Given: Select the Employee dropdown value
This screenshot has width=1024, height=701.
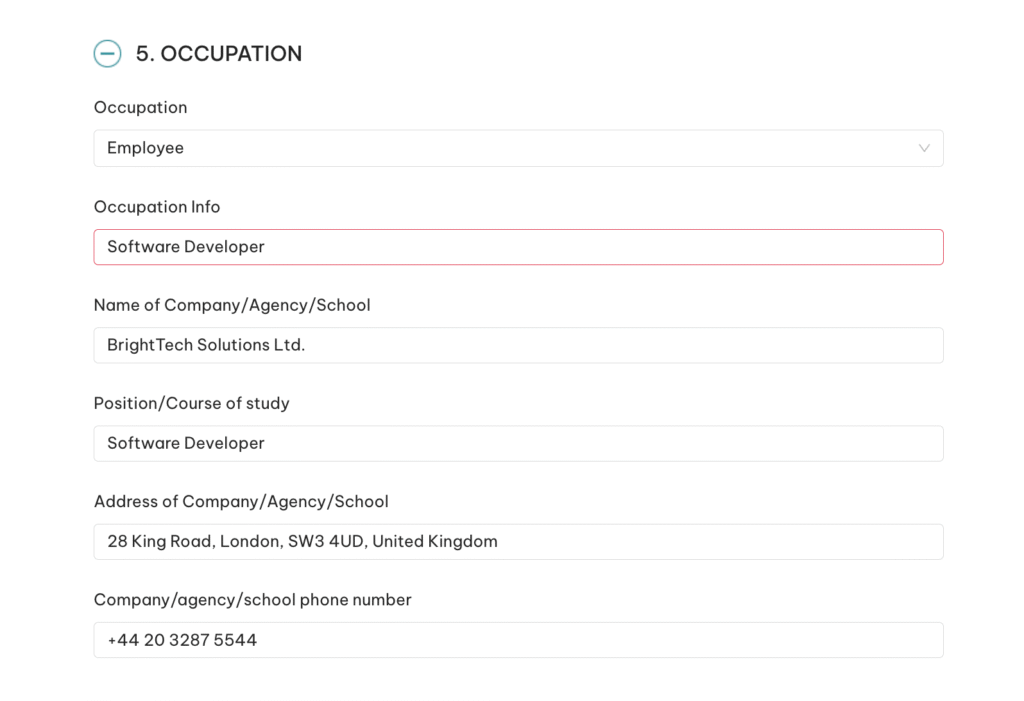Looking at the screenshot, I should pos(518,148).
